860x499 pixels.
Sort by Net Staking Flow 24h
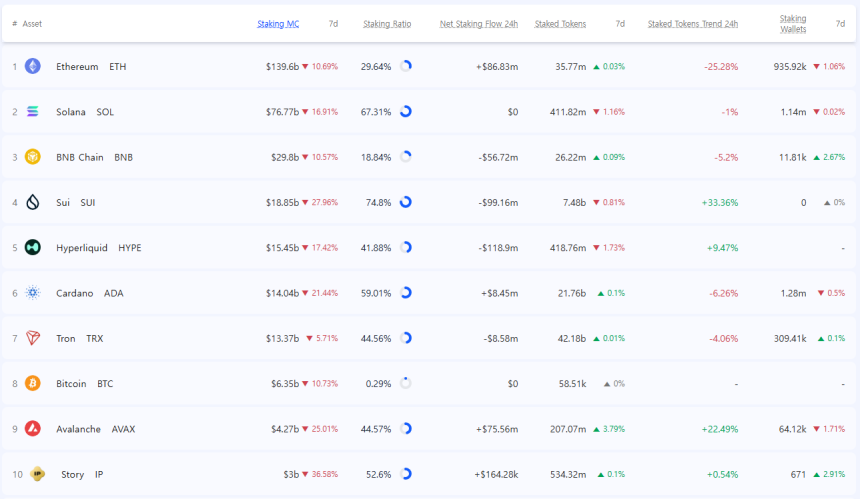pos(479,23)
